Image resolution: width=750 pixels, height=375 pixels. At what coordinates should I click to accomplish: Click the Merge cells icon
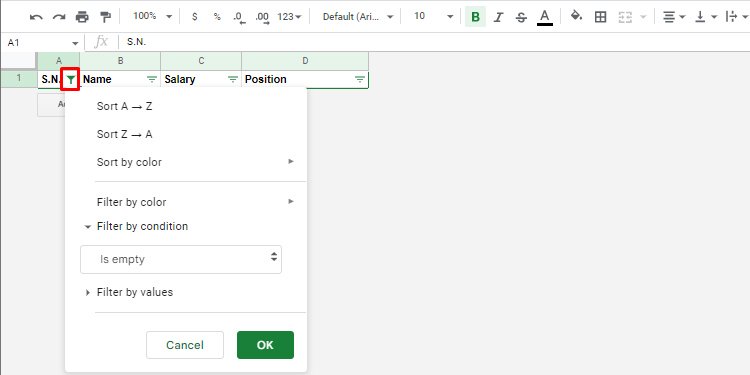625,17
